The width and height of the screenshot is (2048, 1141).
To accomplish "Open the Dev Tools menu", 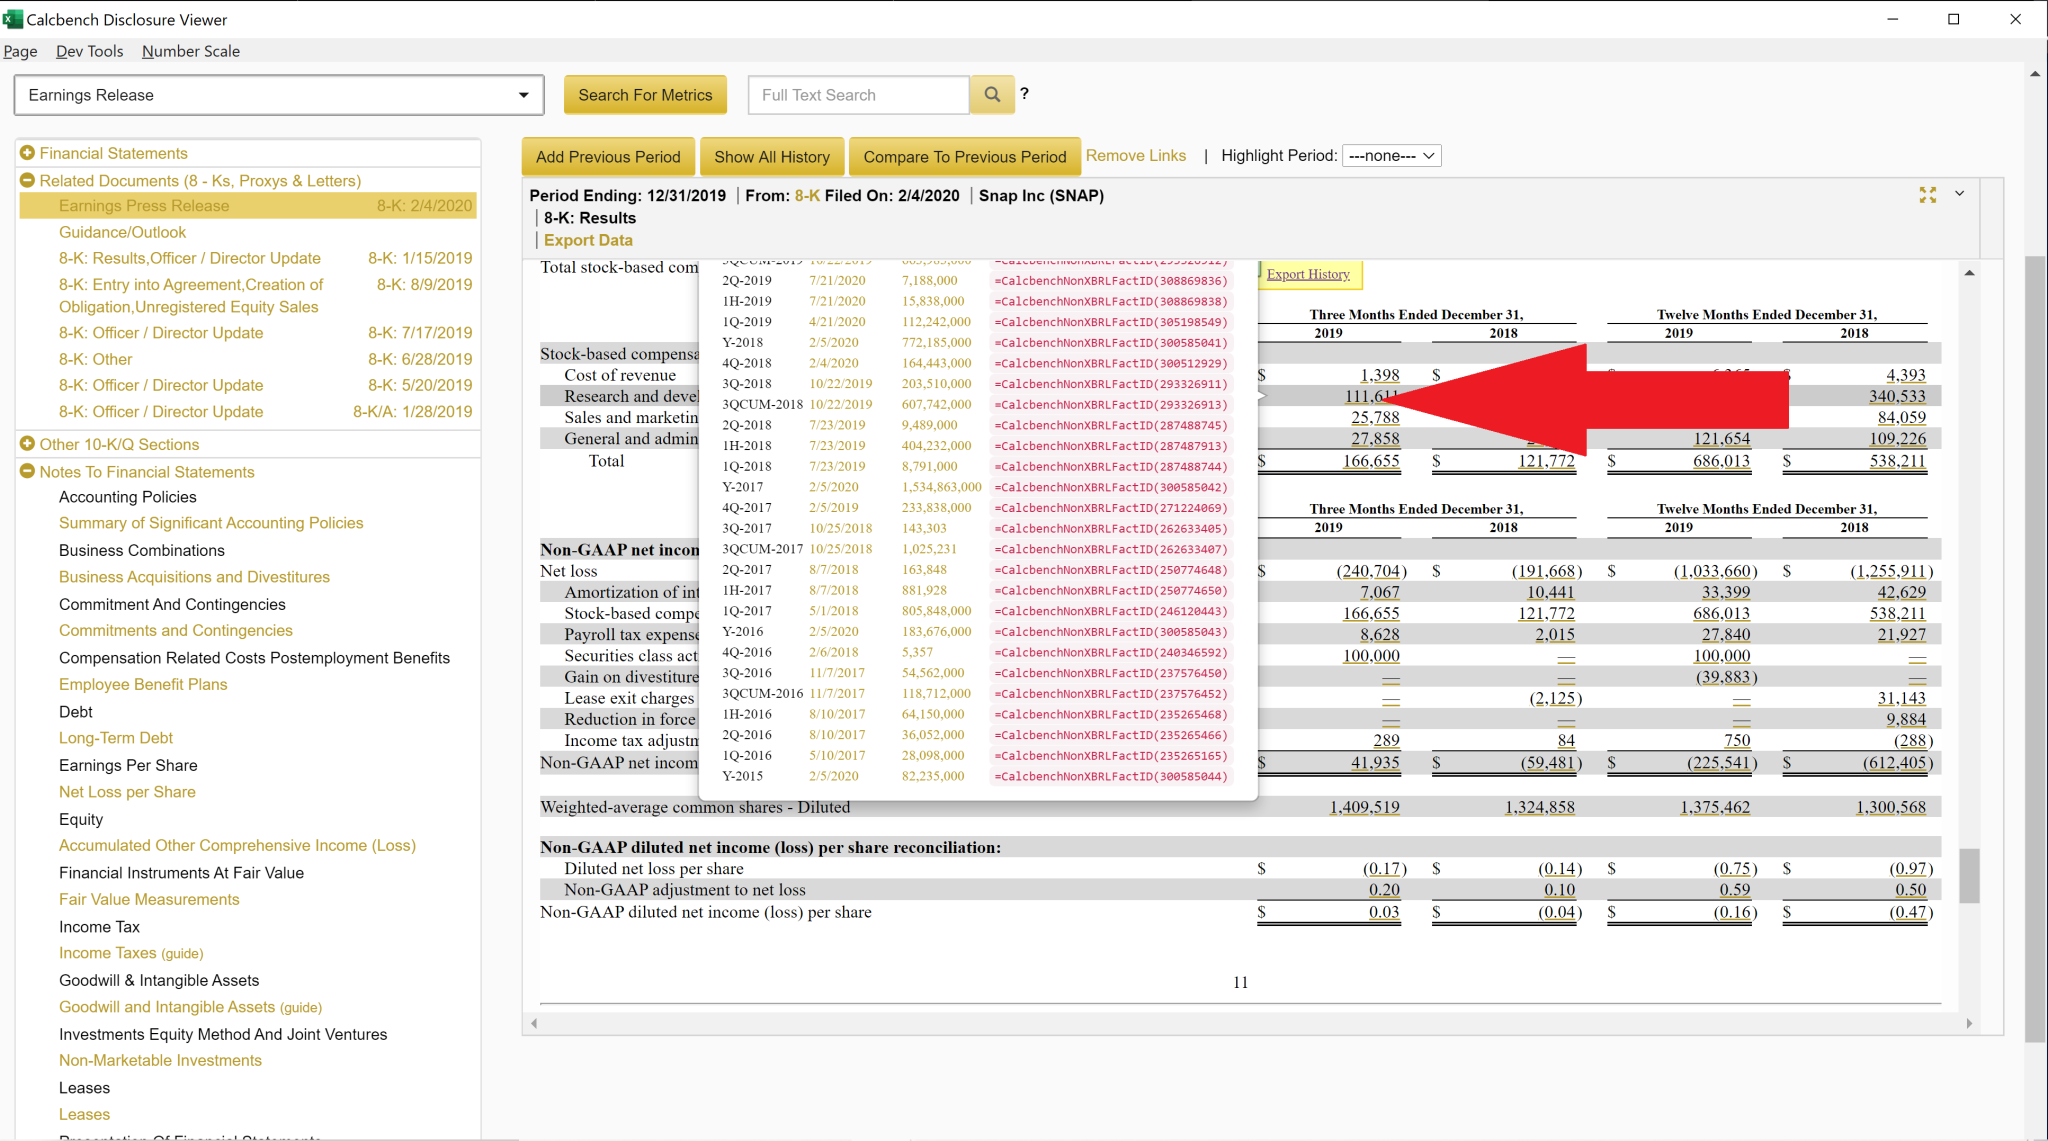I will point(89,51).
